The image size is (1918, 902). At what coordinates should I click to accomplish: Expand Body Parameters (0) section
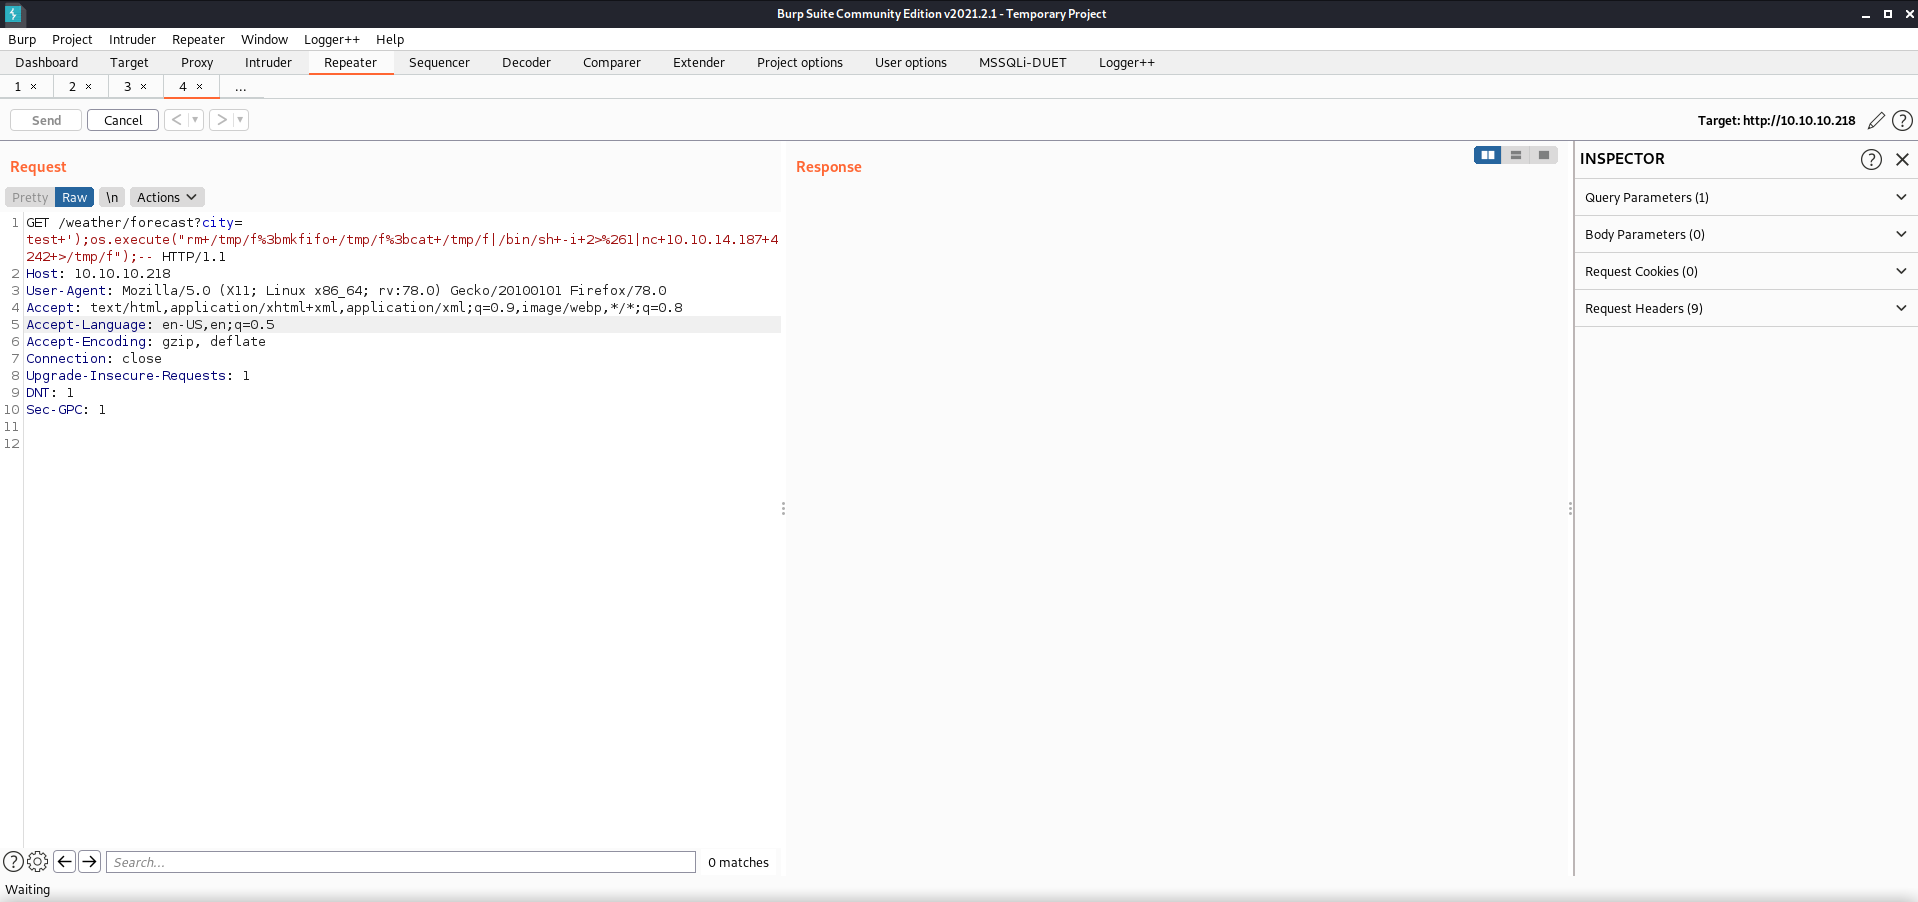click(1746, 234)
